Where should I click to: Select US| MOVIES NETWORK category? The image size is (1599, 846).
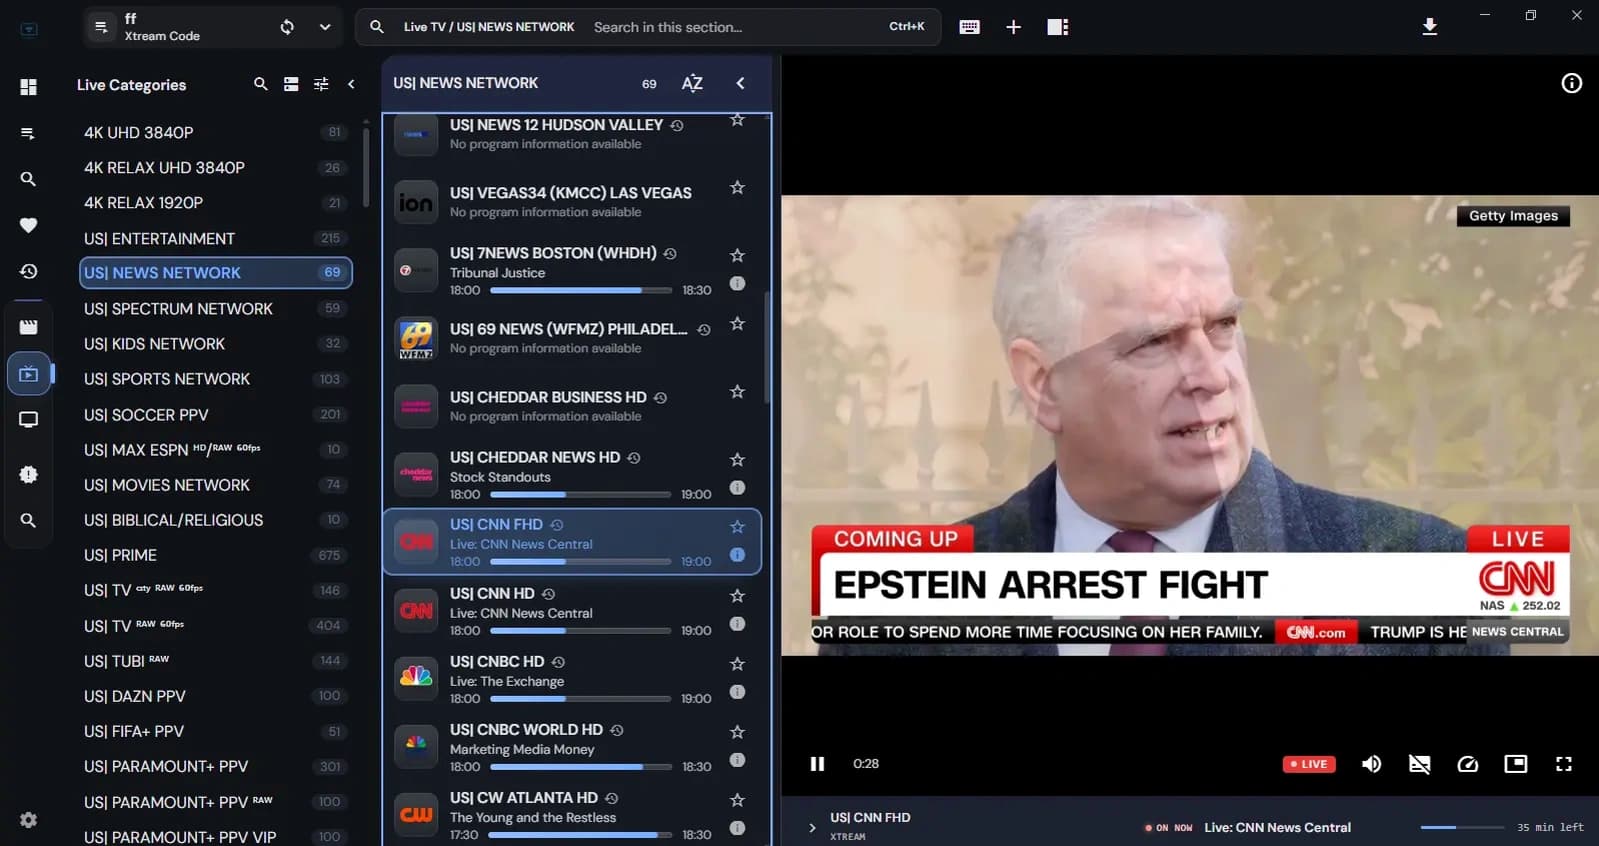215,485
